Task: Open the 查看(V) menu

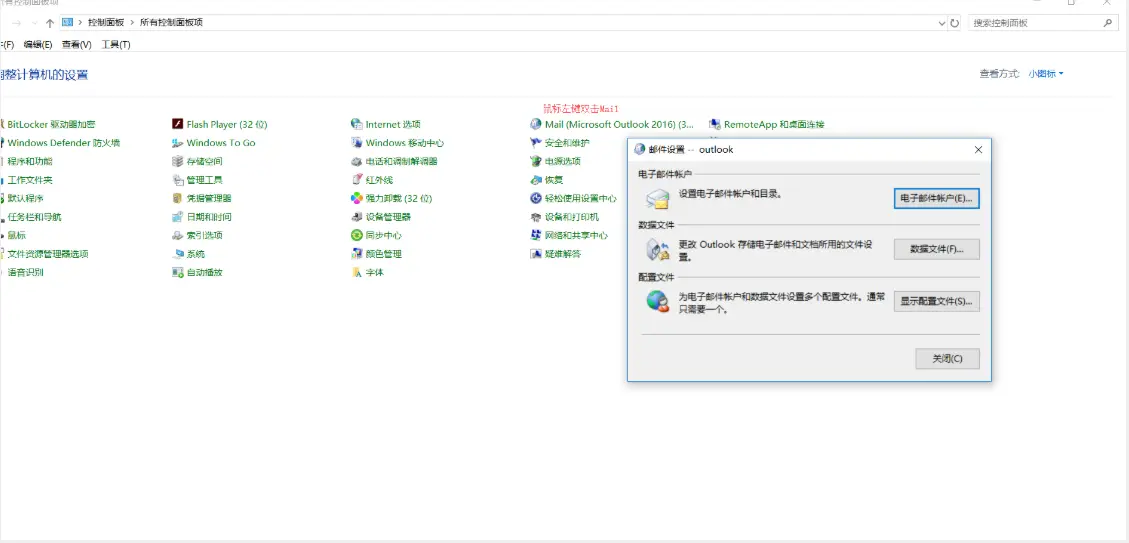Action: [x=76, y=45]
